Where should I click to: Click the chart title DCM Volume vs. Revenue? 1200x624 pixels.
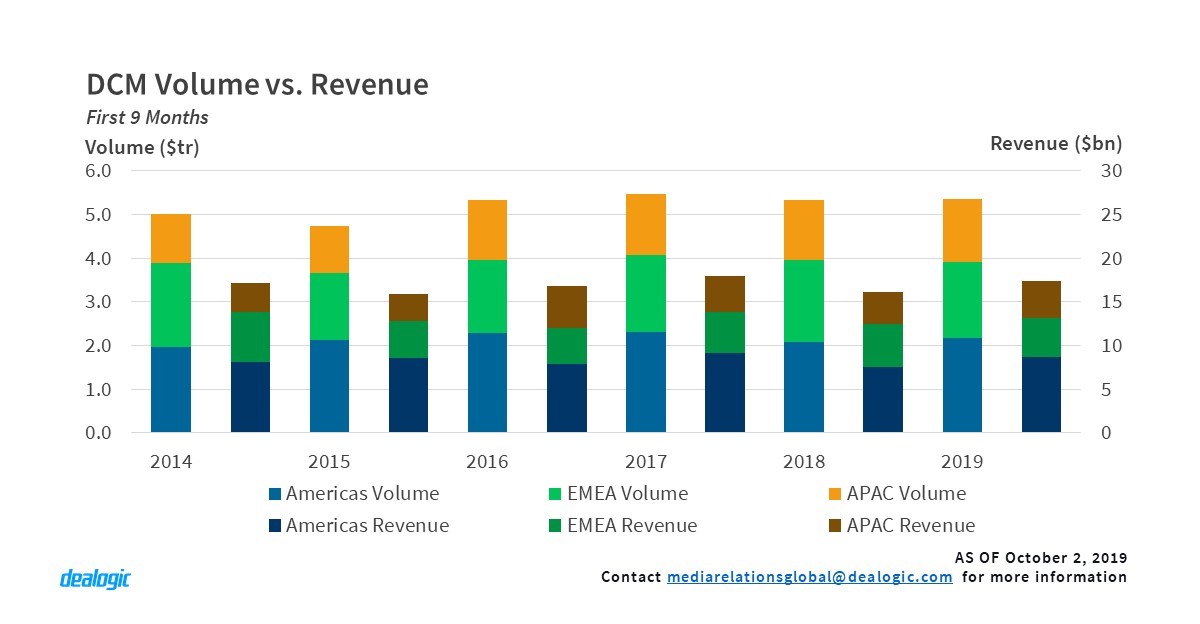point(257,85)
